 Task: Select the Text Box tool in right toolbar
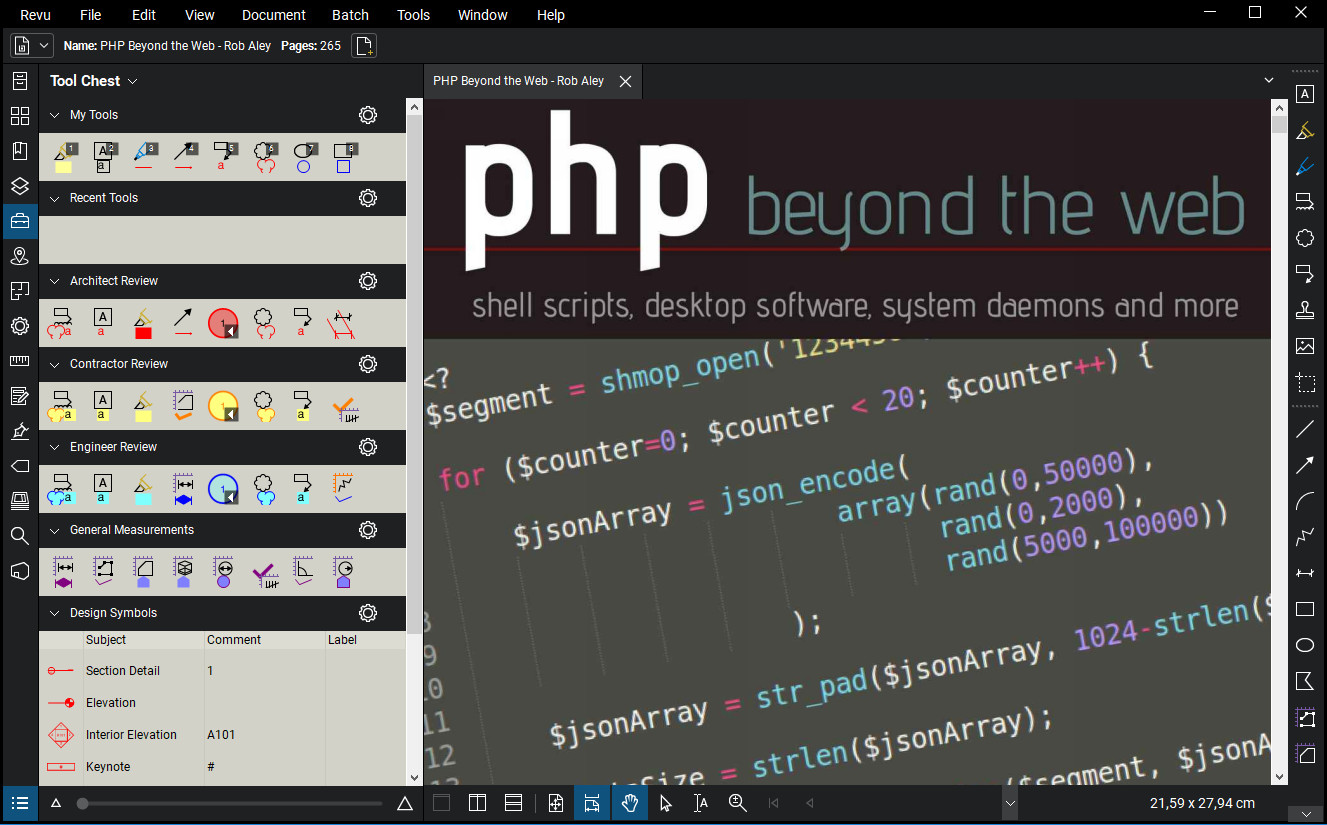point(1305,94)
